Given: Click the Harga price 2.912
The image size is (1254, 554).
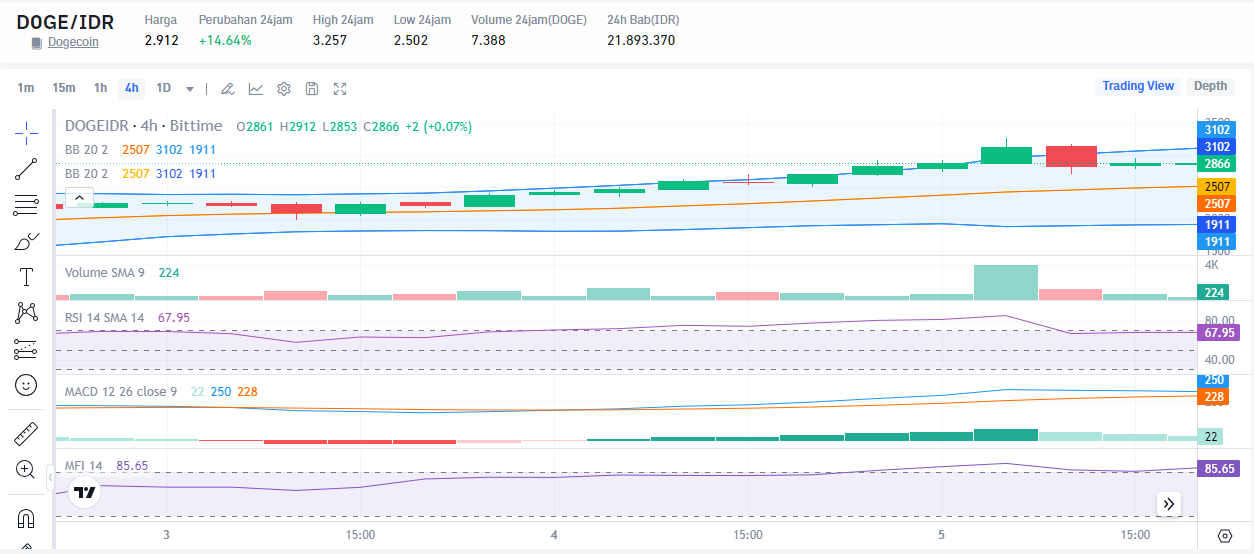Looking at the screenshot, I should [x=162, y=40].
